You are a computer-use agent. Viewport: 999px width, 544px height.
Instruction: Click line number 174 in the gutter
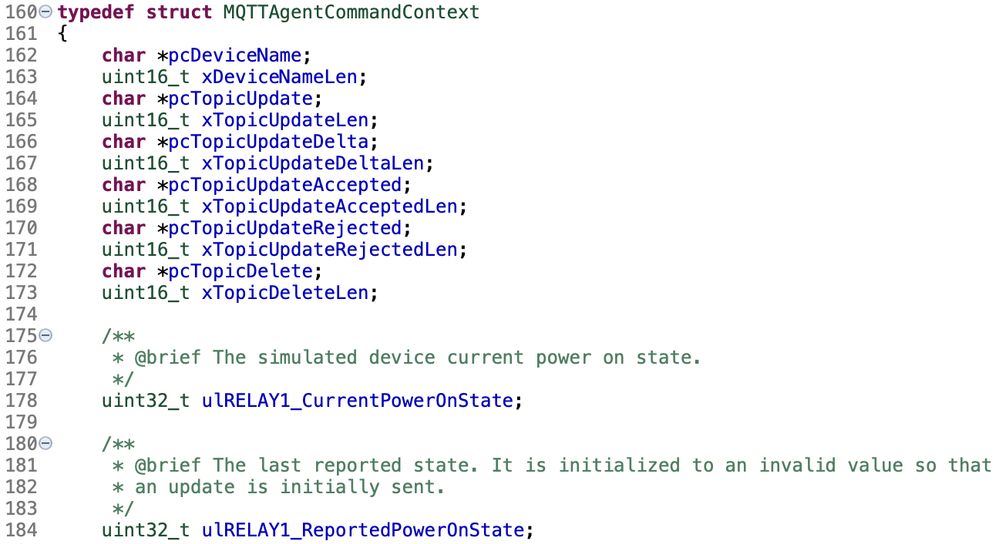[21, 314]
